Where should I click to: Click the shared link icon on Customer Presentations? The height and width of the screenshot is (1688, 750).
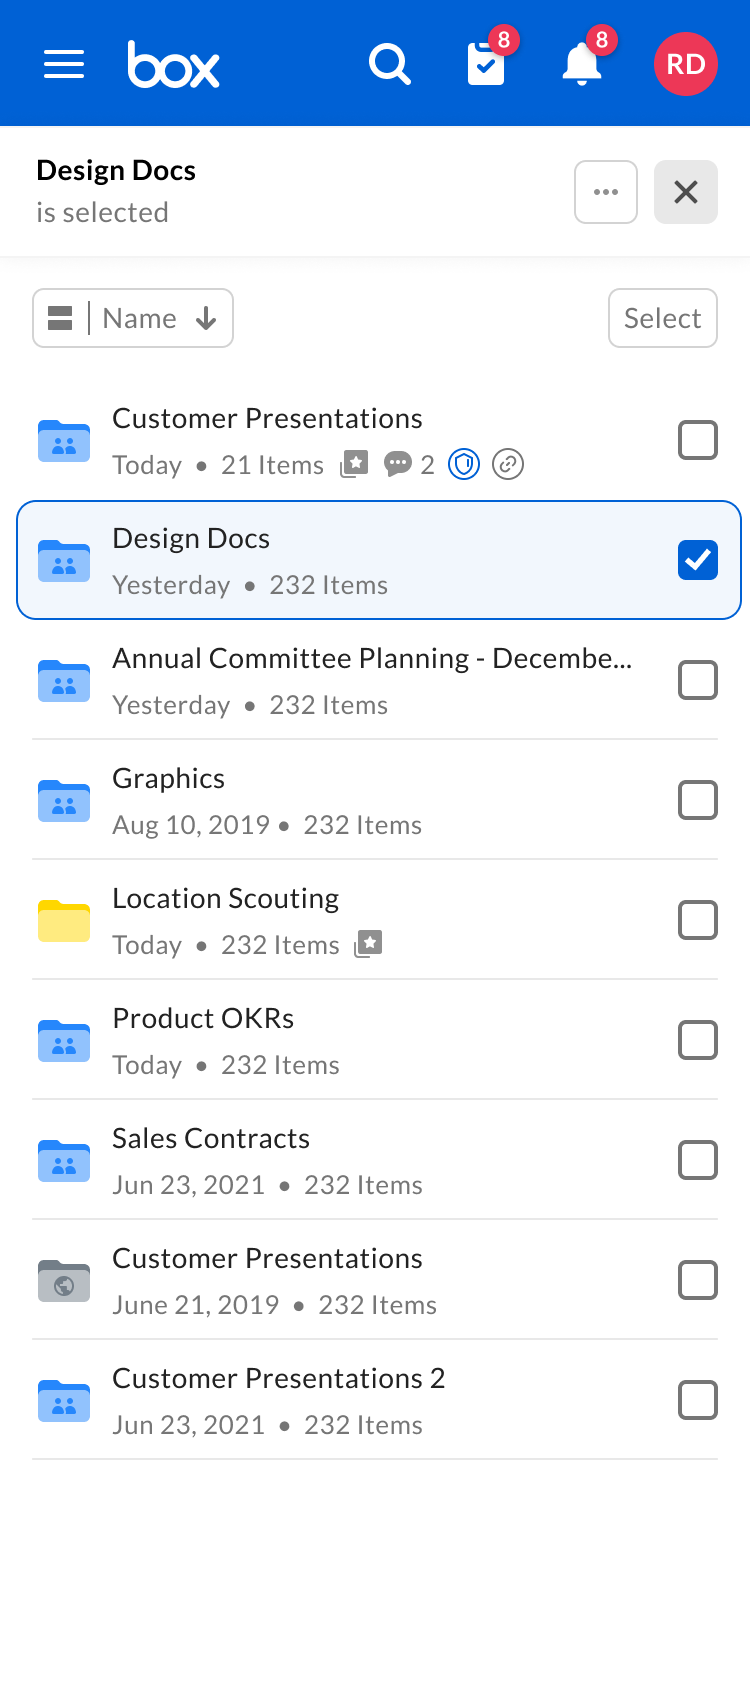tap(508, 464)
